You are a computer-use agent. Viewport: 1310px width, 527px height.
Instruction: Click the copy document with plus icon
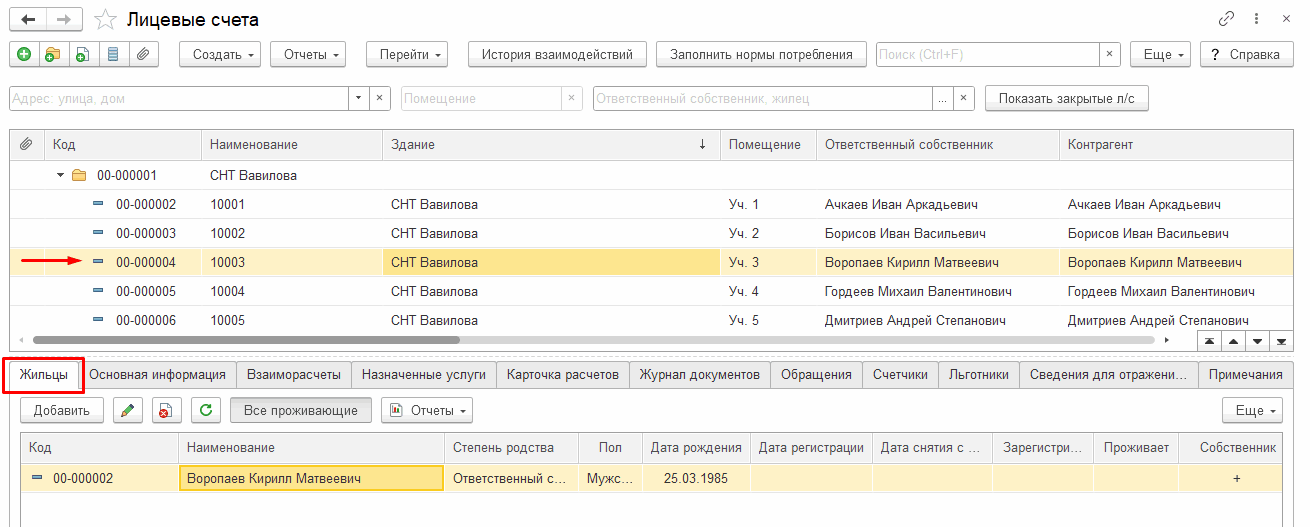click(81, 55)
